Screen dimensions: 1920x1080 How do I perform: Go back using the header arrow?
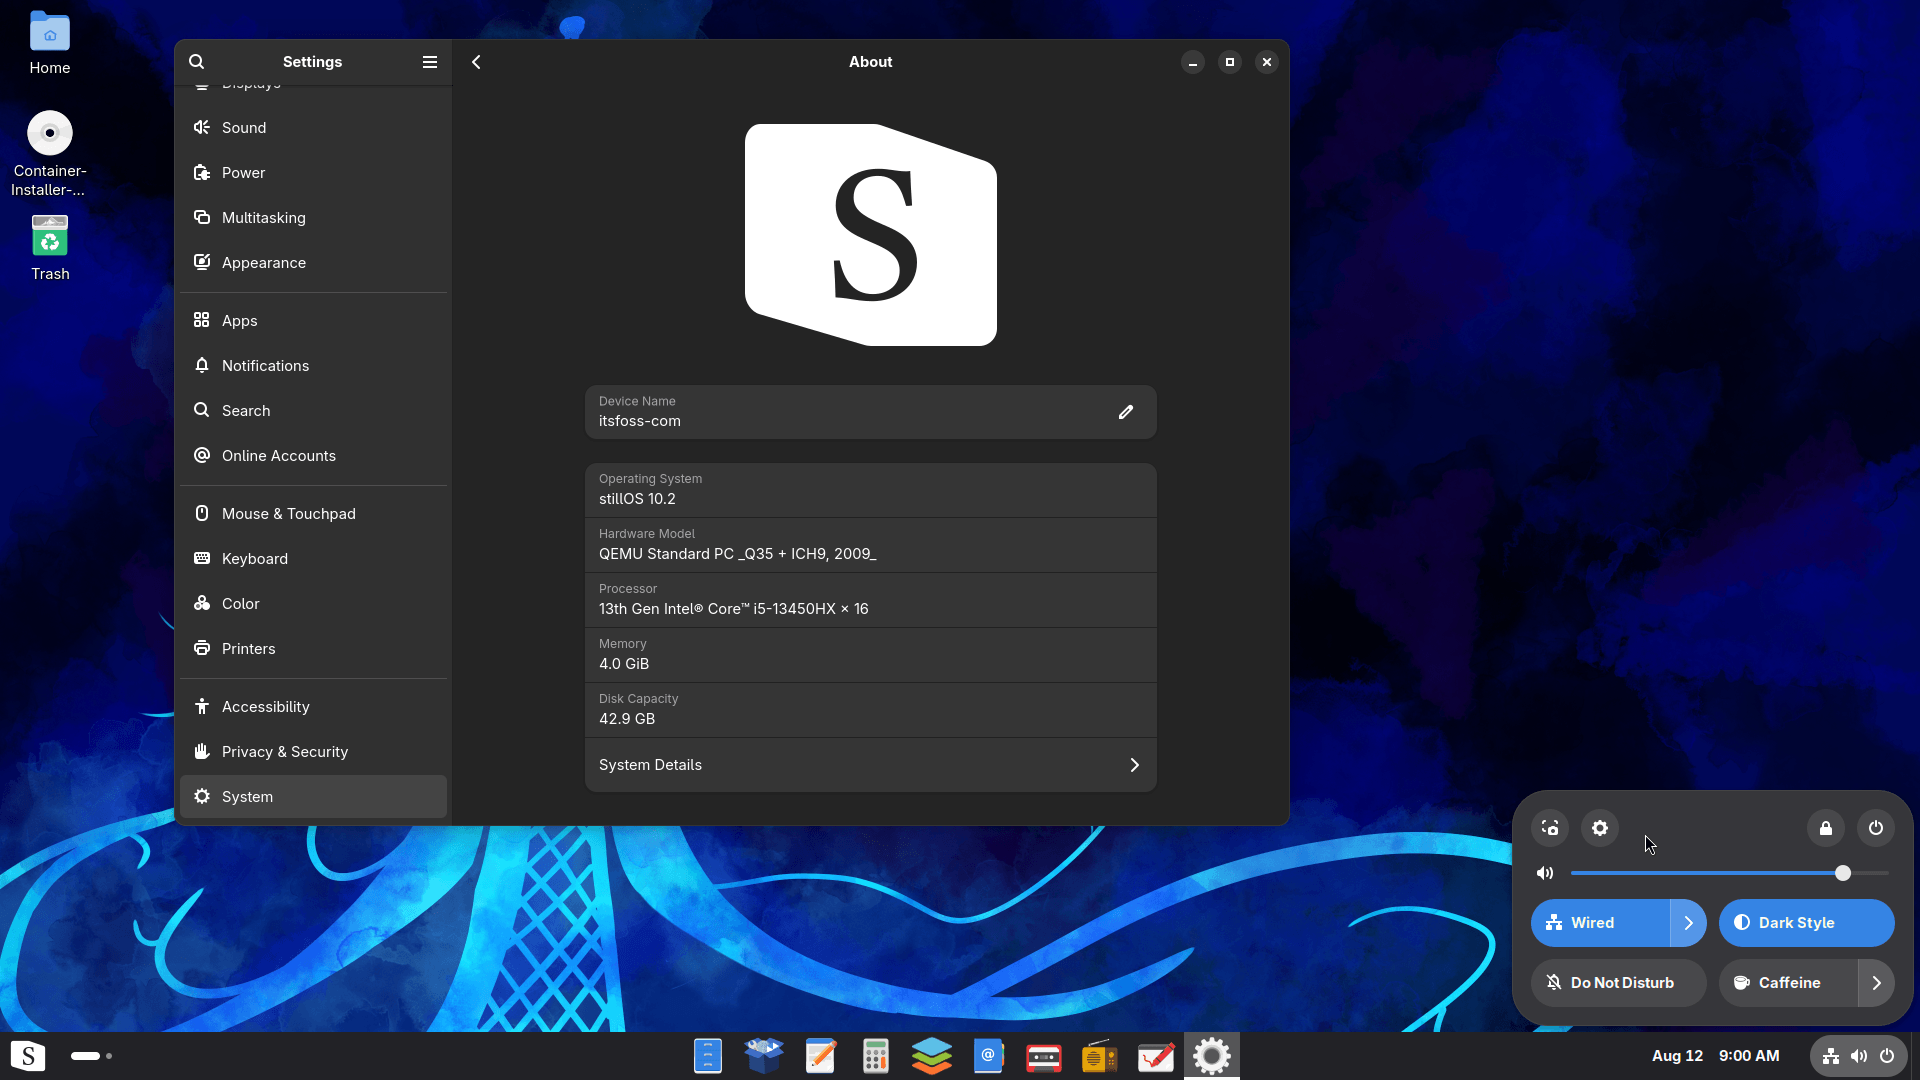(x=477, y=62)
